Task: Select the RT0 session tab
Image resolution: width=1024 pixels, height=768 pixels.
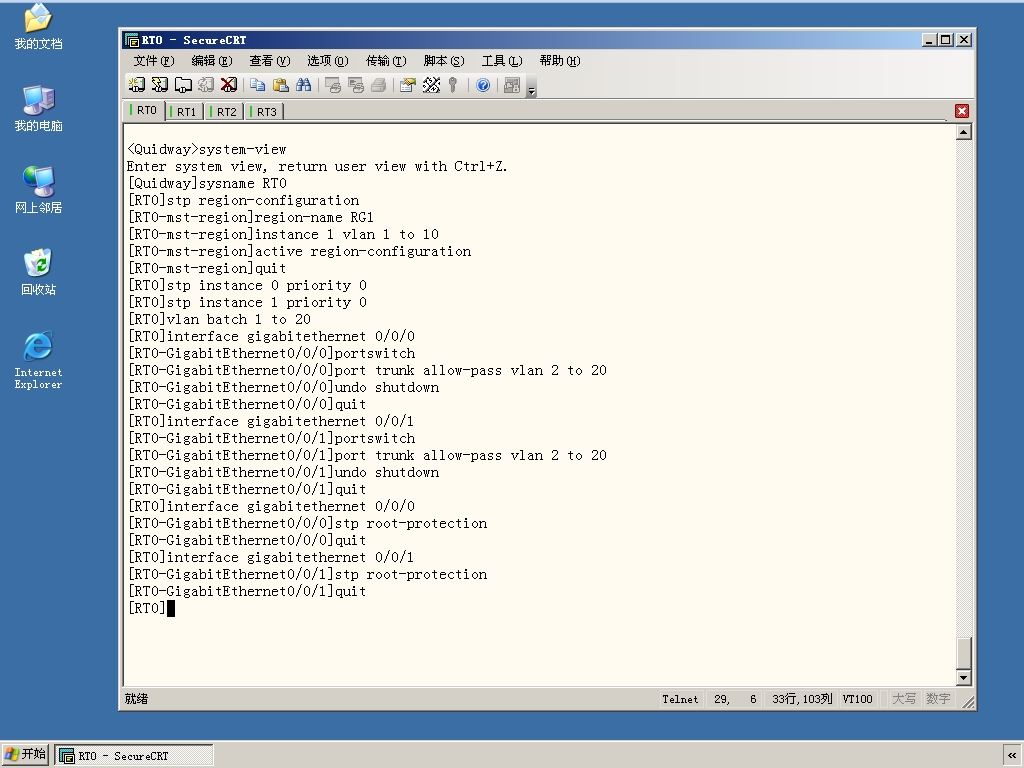Action: pos(144,110)
